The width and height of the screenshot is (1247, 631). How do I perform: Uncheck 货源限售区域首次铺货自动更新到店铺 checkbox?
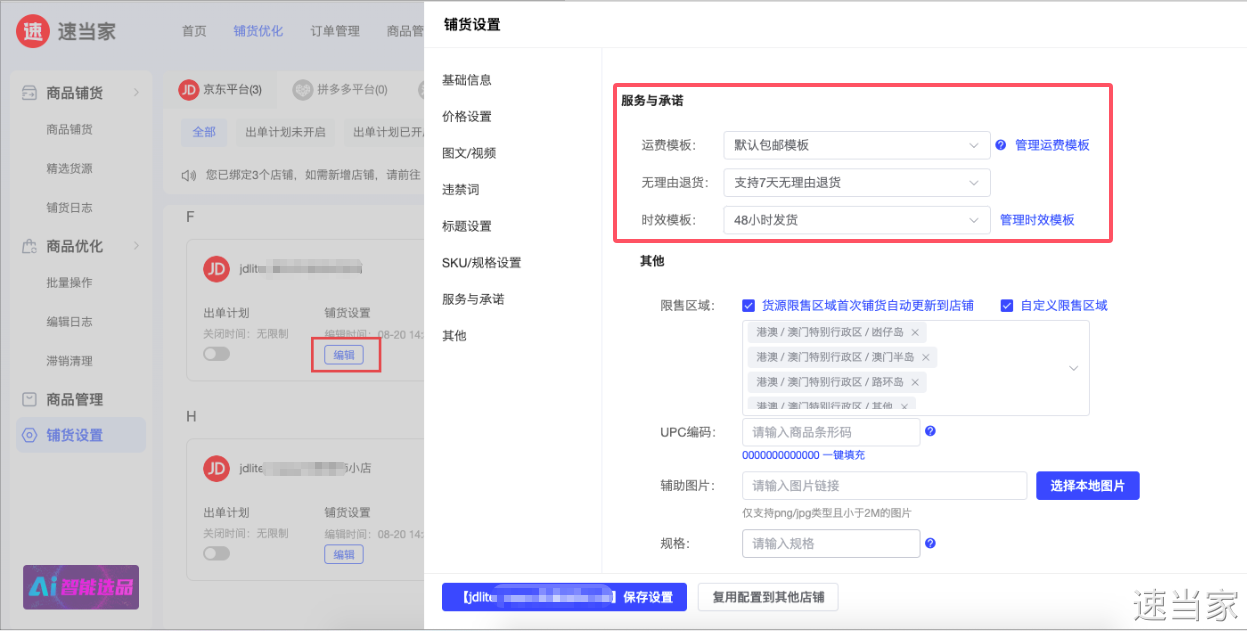click(749, 306)
